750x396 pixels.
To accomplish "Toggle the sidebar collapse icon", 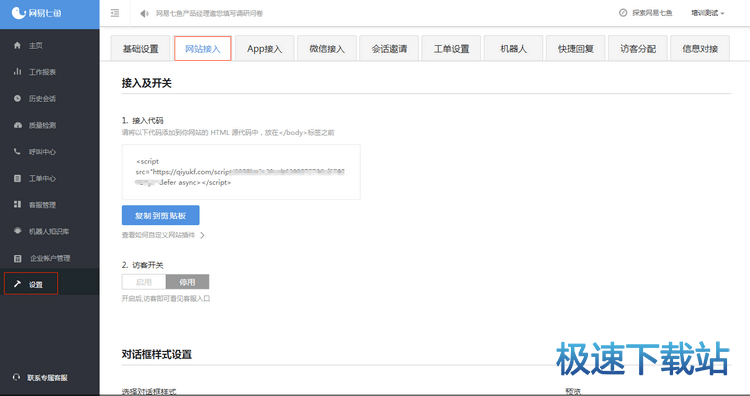I will (x=115, y=13).
